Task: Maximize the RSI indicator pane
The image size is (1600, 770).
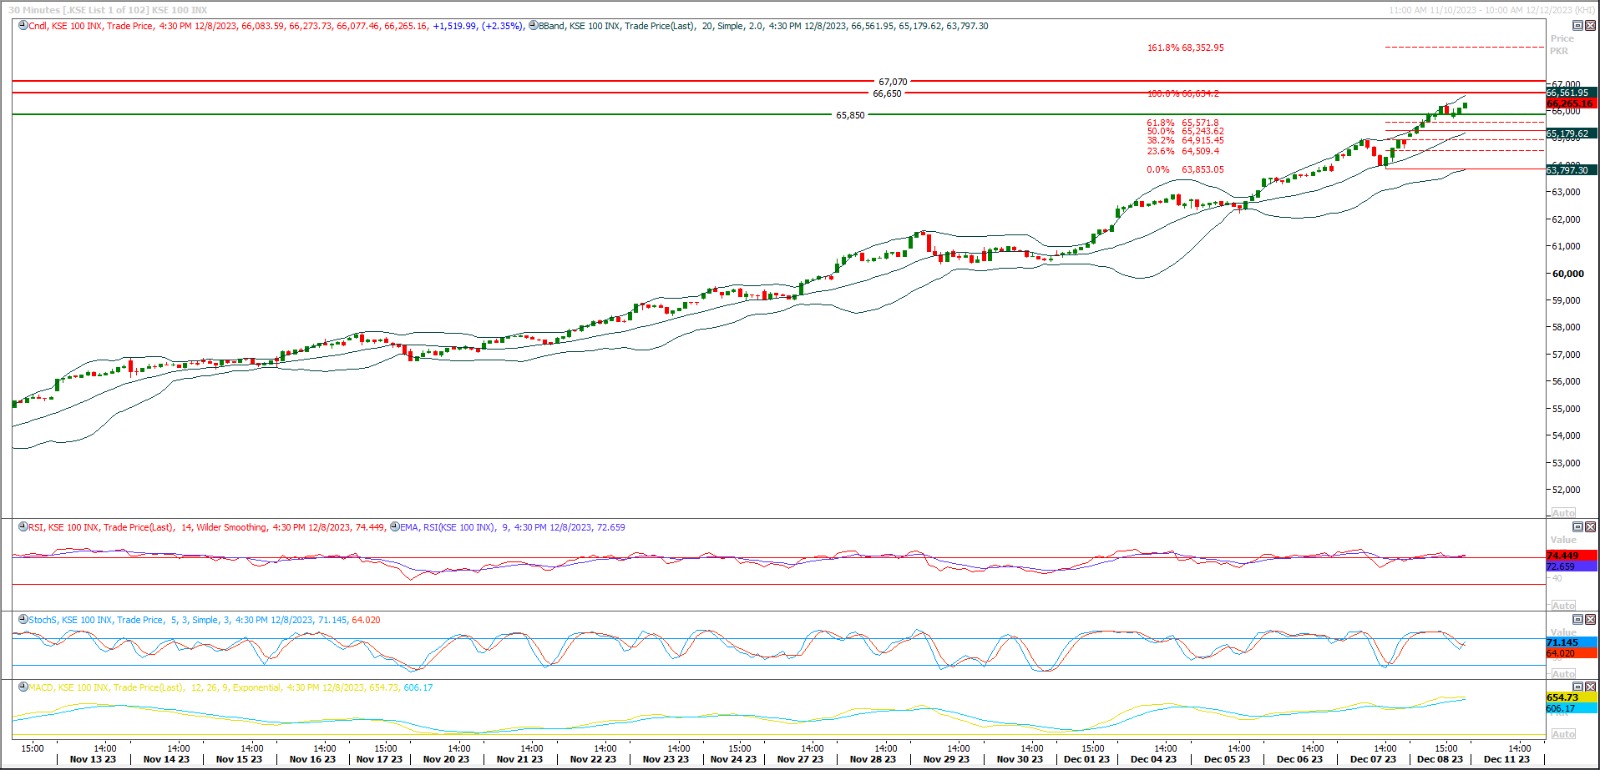Action: click(x=1578, y=527)
